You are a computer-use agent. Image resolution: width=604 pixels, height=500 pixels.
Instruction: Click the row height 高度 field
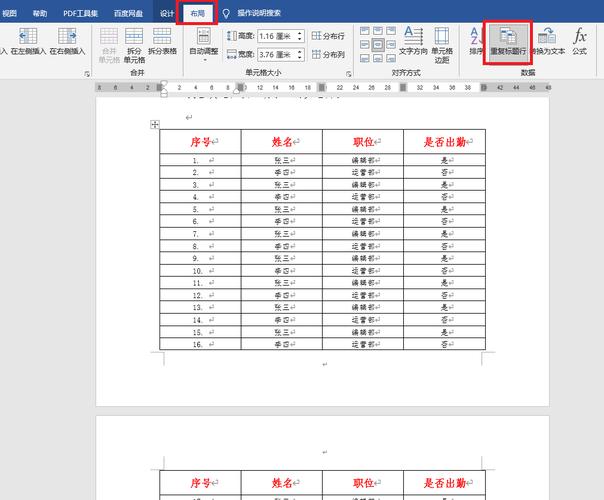[277, 36]
